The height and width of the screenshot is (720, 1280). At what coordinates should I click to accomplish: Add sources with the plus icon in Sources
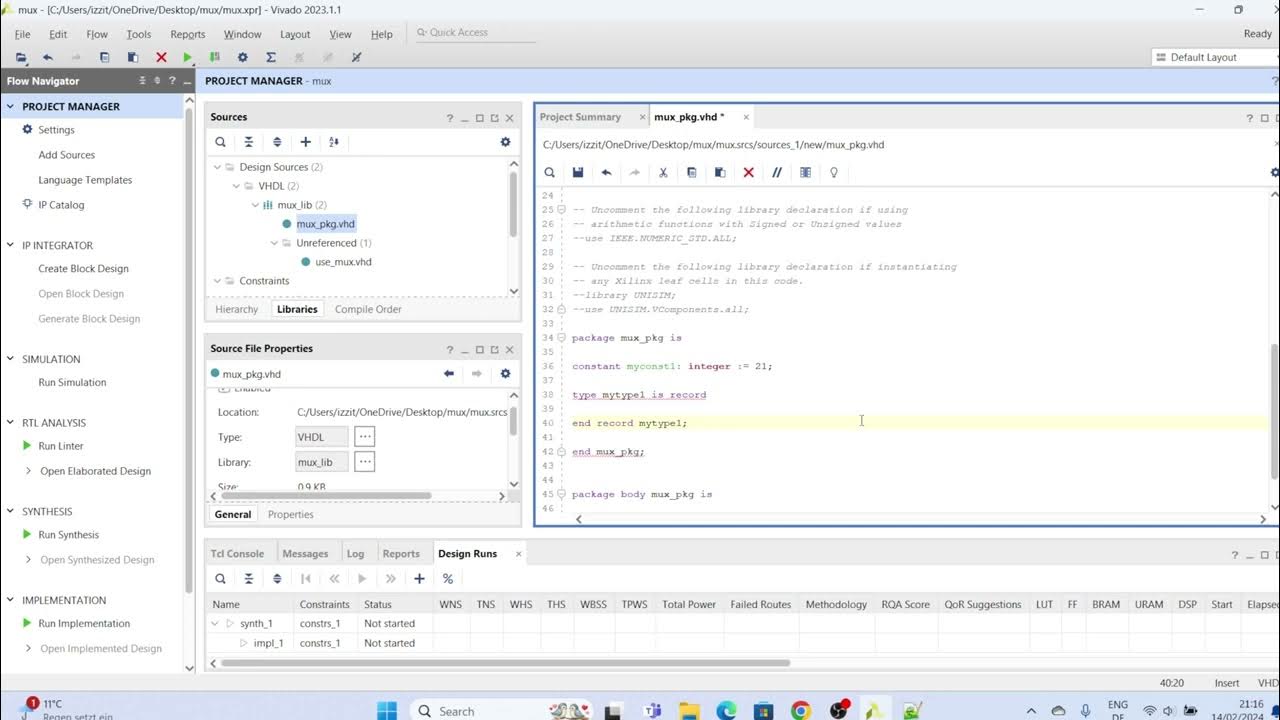(305, 142)
